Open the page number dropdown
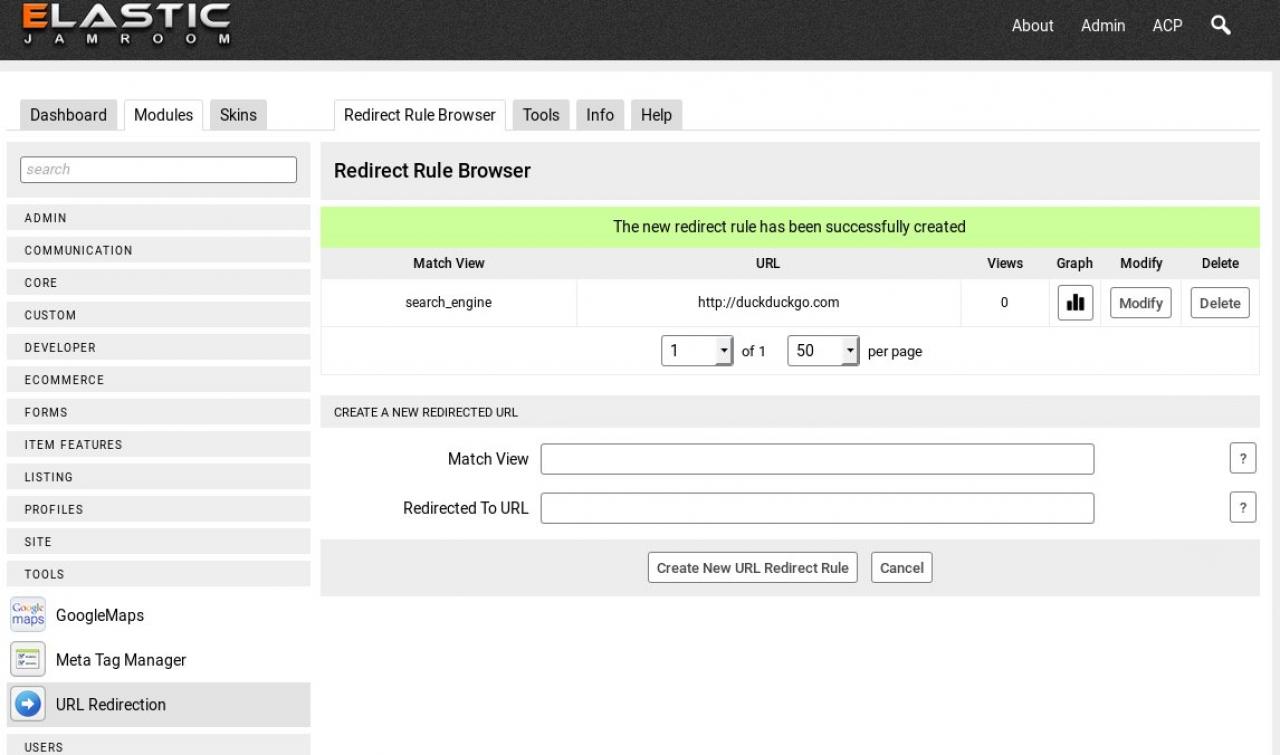 [698, 351]
